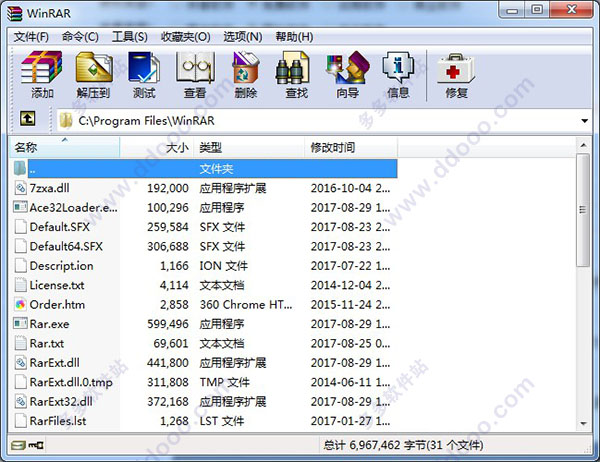Image resolution: width=600 pixels, height=462 pixels.
Task: Click the Default.SFX file icon
Action: pyautogui.click(x=20, y=227)
